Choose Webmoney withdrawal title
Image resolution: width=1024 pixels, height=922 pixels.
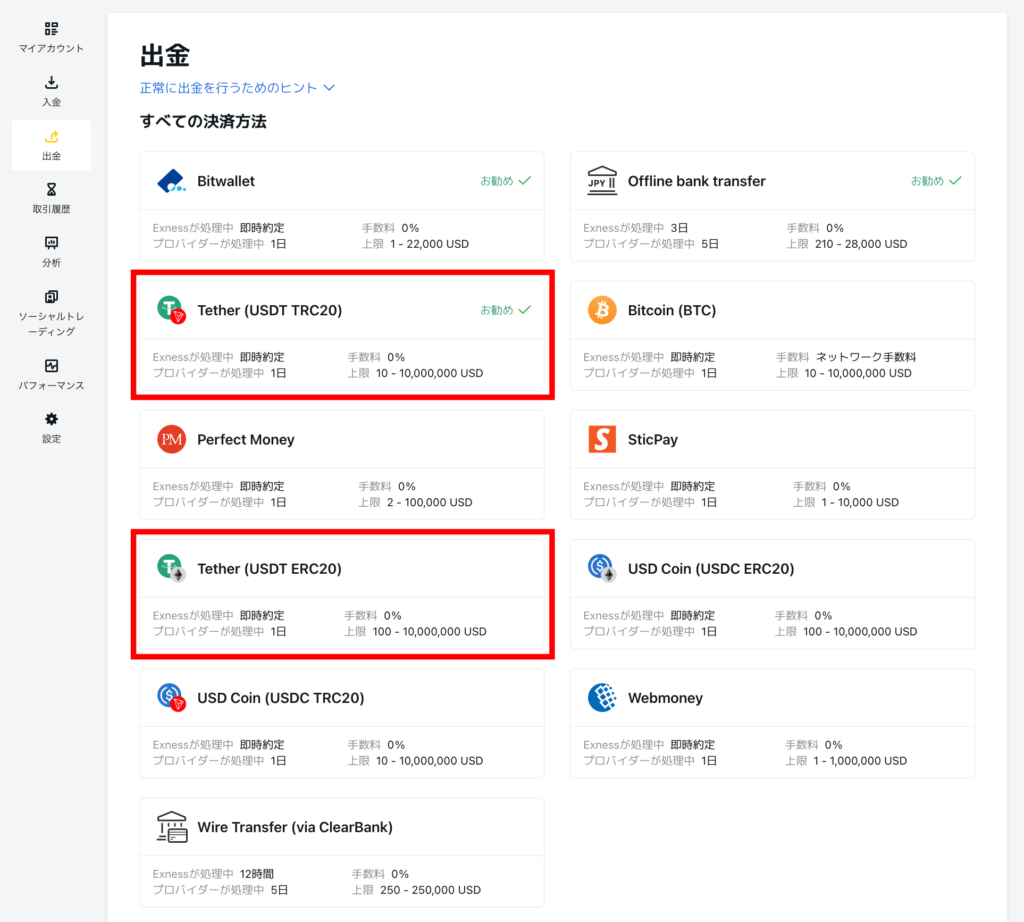665,698
